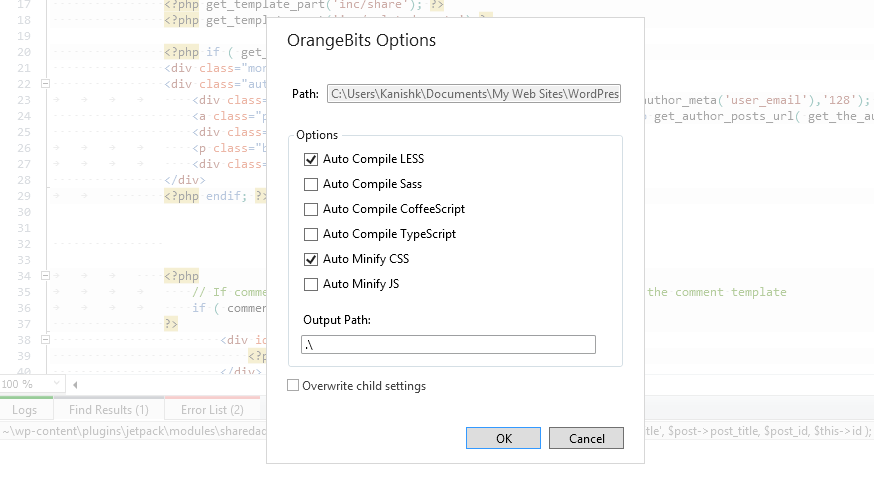Confirm the dialog with OK
Viewport: 874px width, 485px height.
pos(503,438)
